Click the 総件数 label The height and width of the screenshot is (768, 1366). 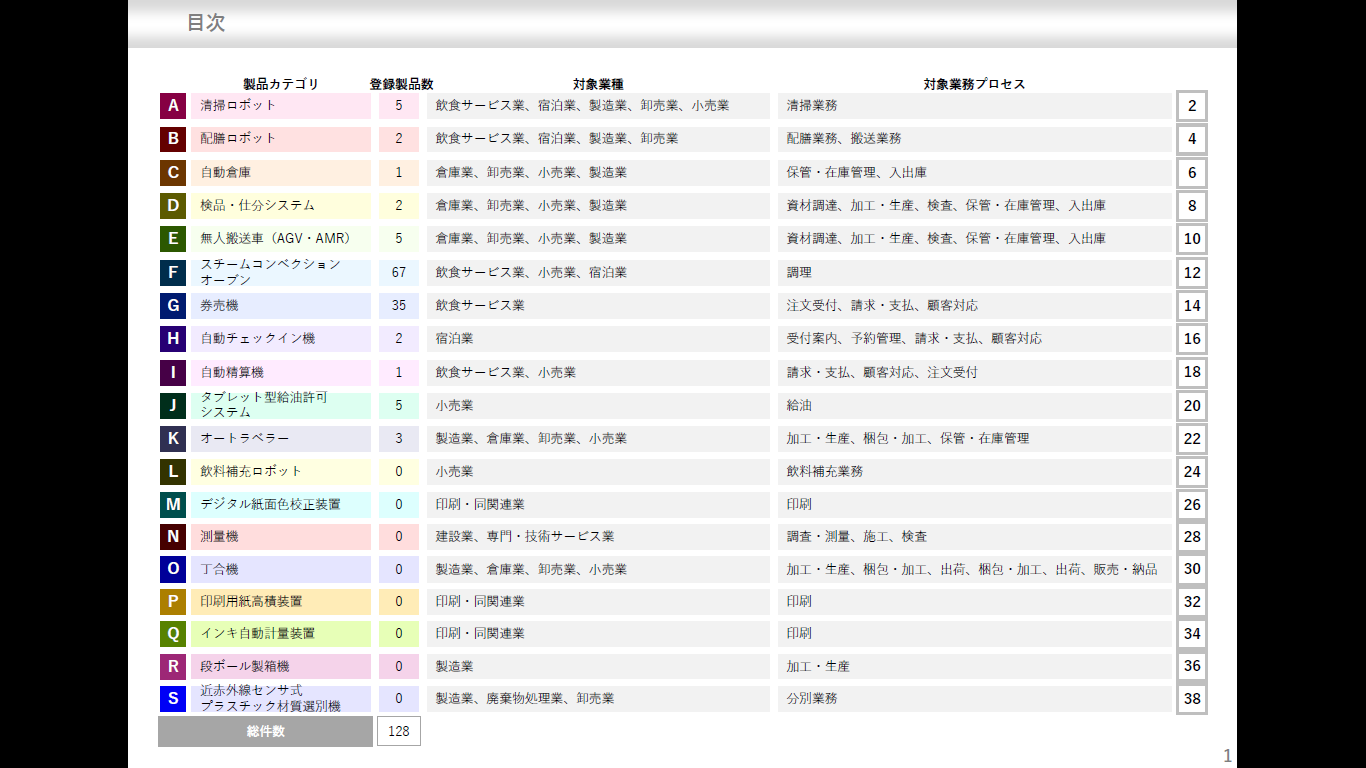(x=265, y=731)
